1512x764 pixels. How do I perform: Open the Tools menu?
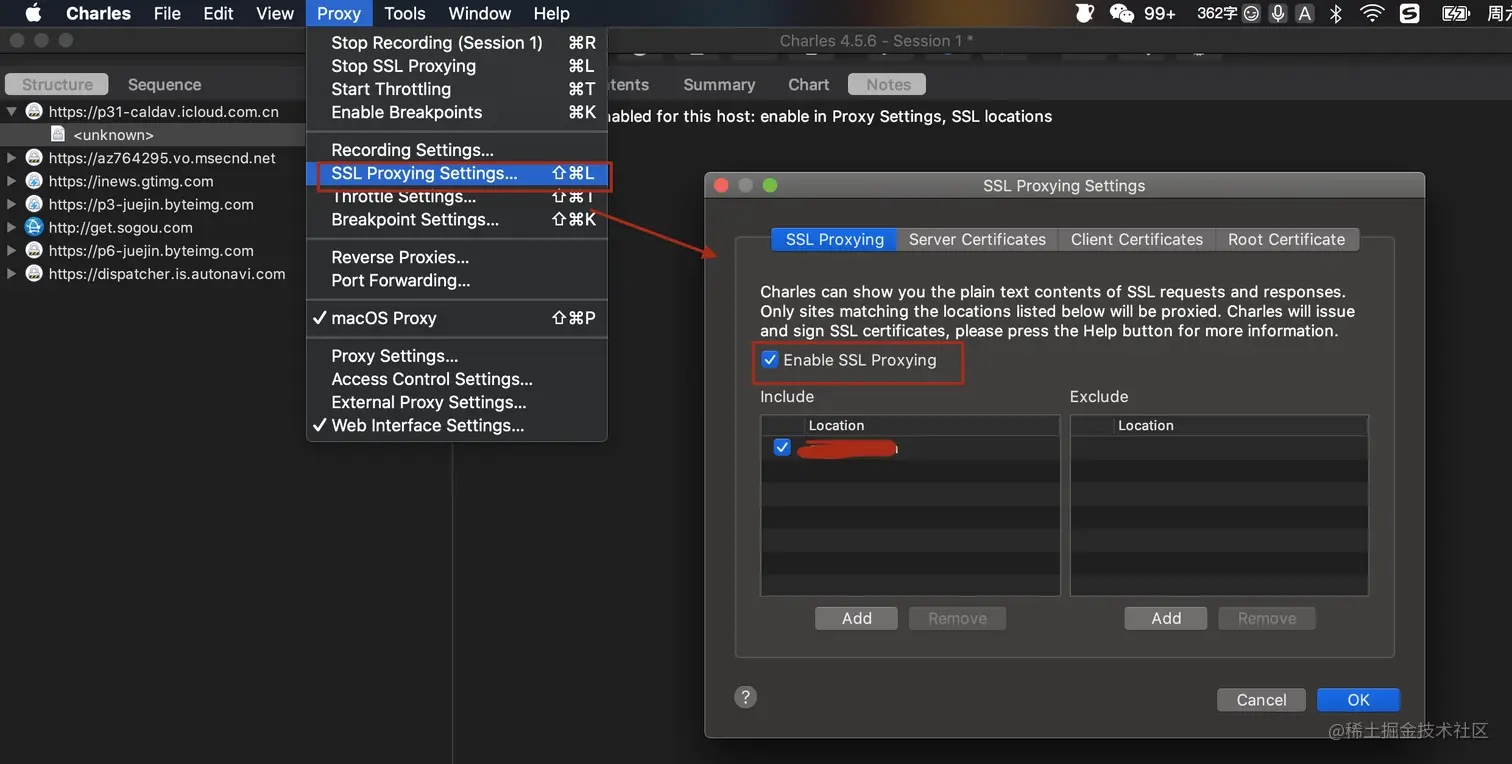pyautogui.click(x=405, y=13)
